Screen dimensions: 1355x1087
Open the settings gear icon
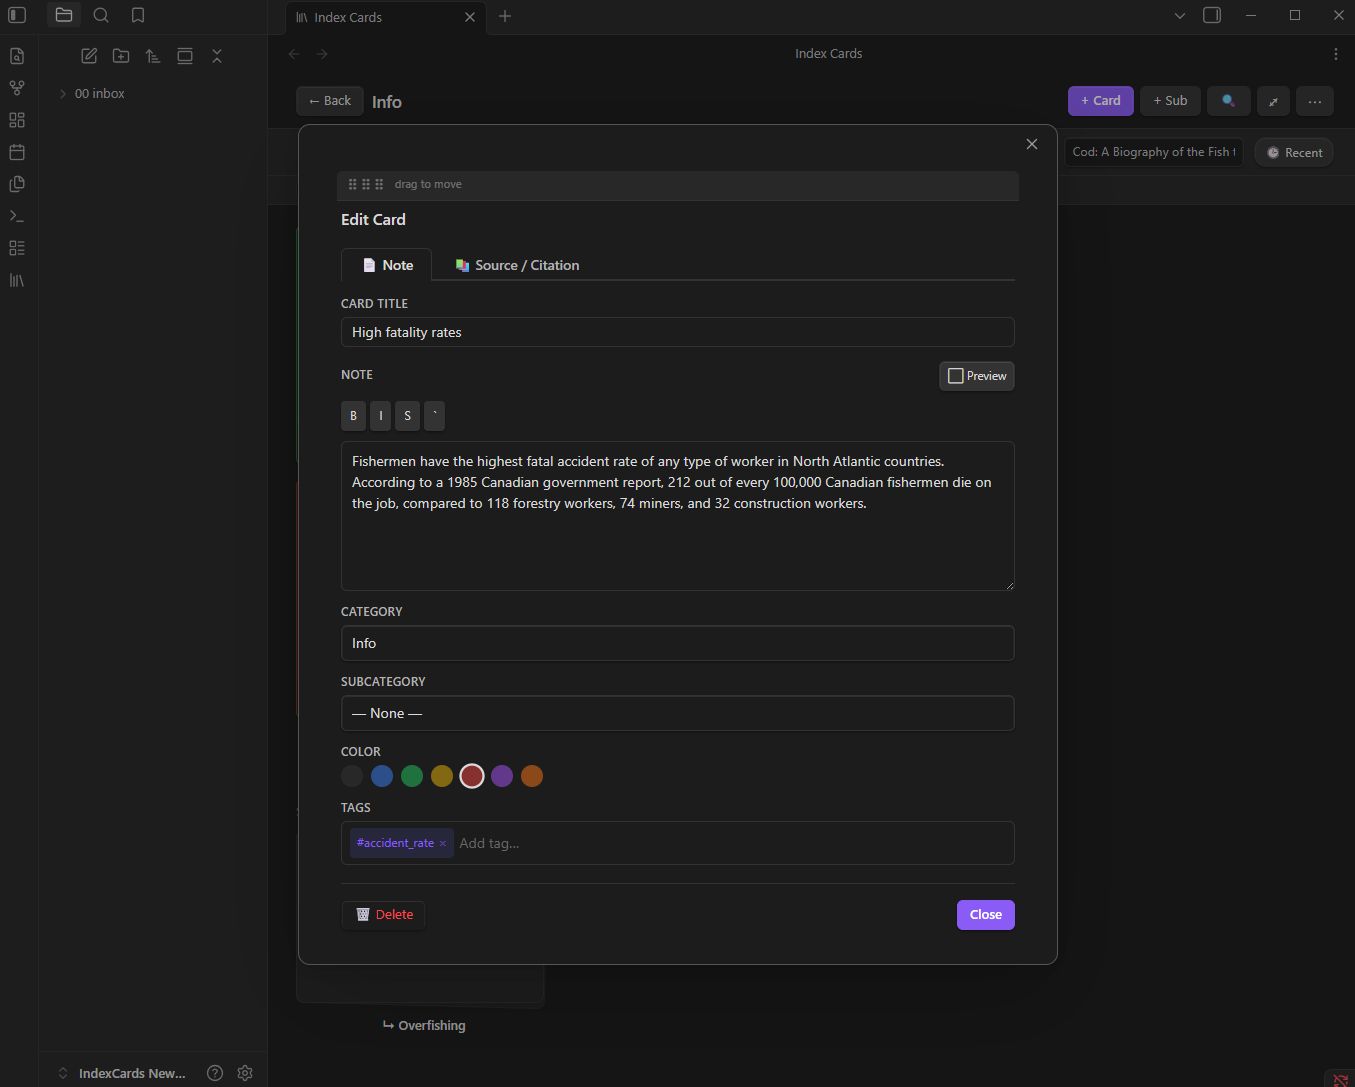click(245, 1073)
